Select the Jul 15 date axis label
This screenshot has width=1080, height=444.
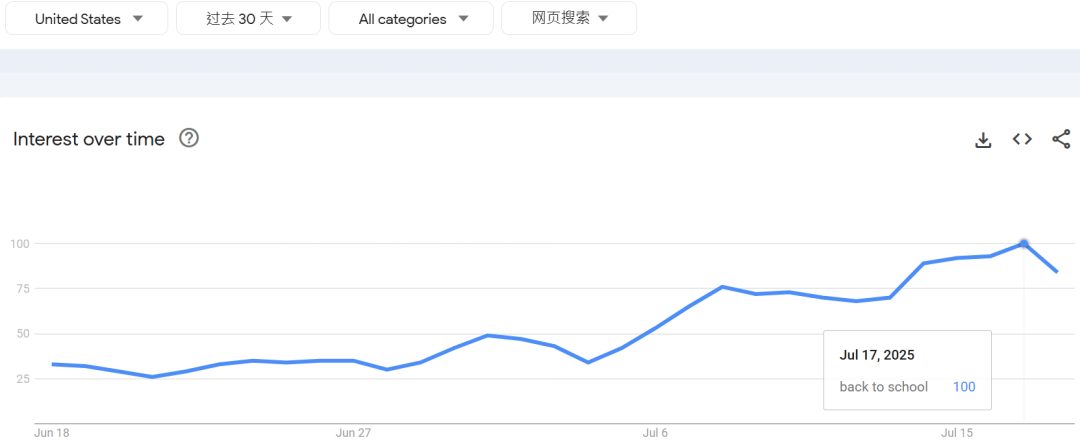pos(957,433)
